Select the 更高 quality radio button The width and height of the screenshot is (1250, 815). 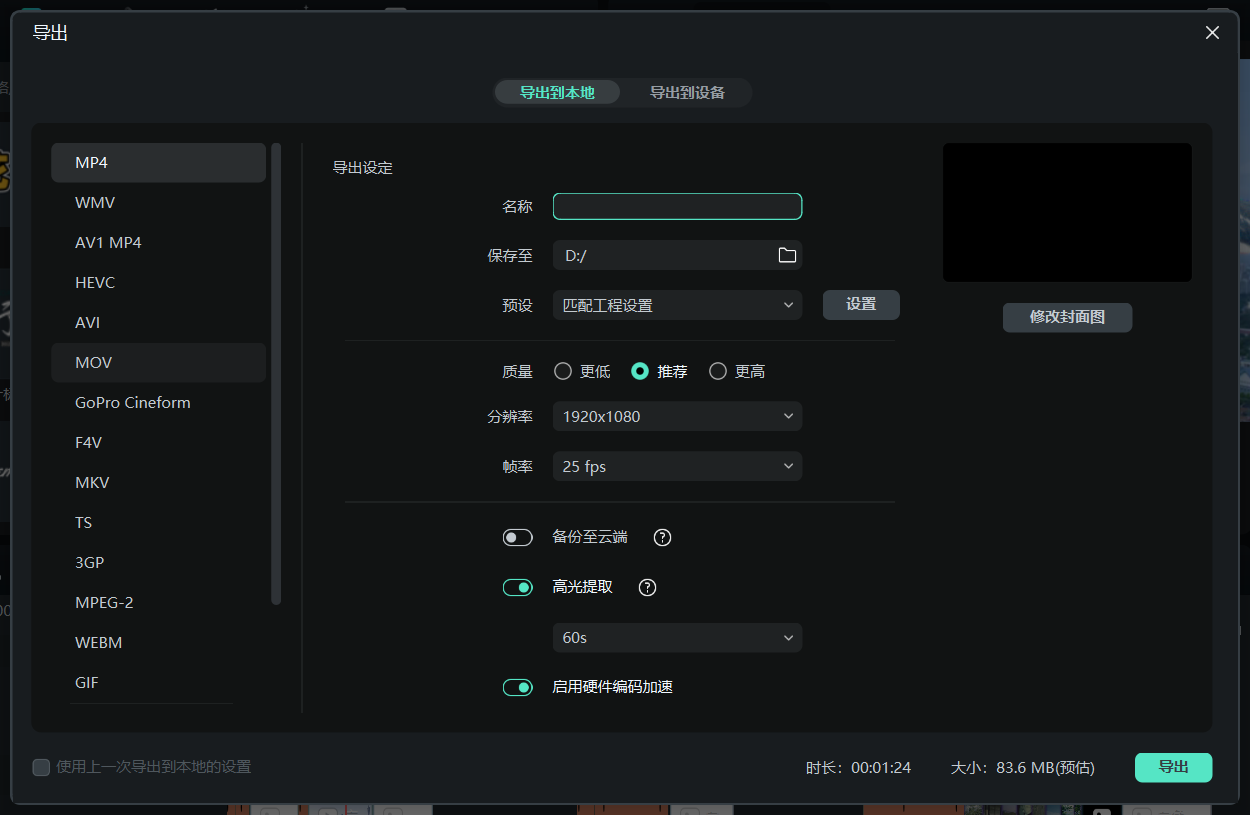717,370
